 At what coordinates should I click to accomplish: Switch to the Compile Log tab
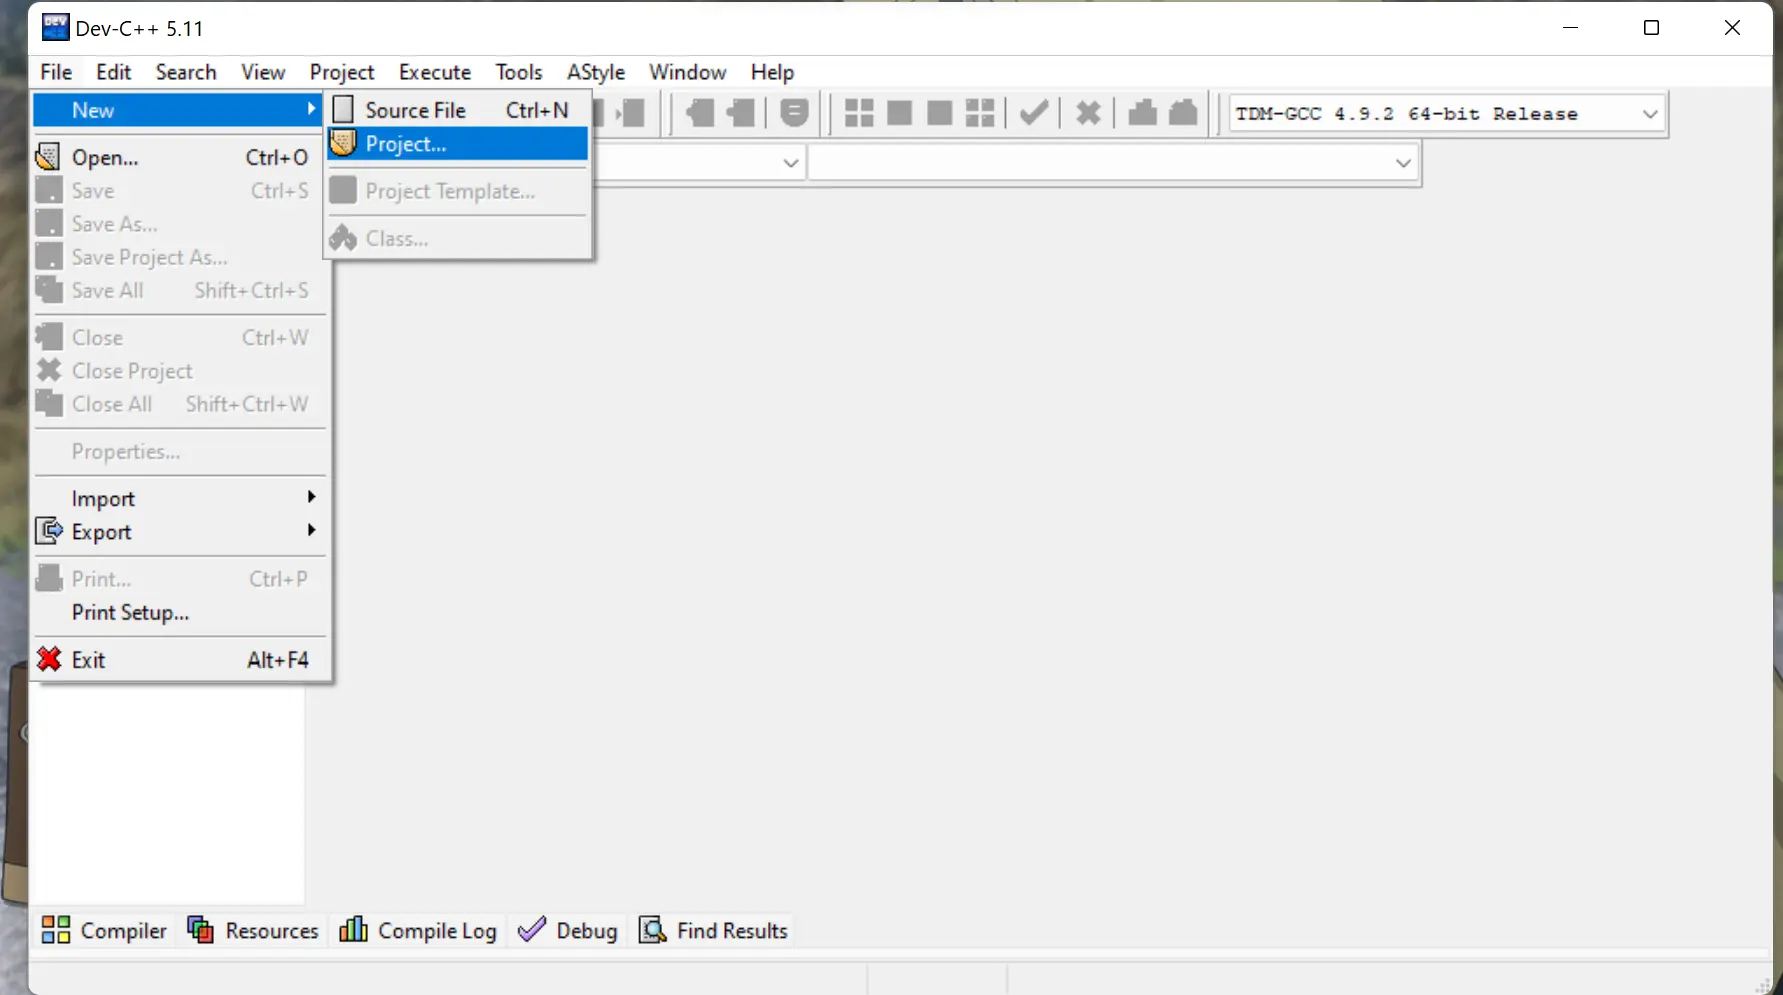click(x=418, y=930)
